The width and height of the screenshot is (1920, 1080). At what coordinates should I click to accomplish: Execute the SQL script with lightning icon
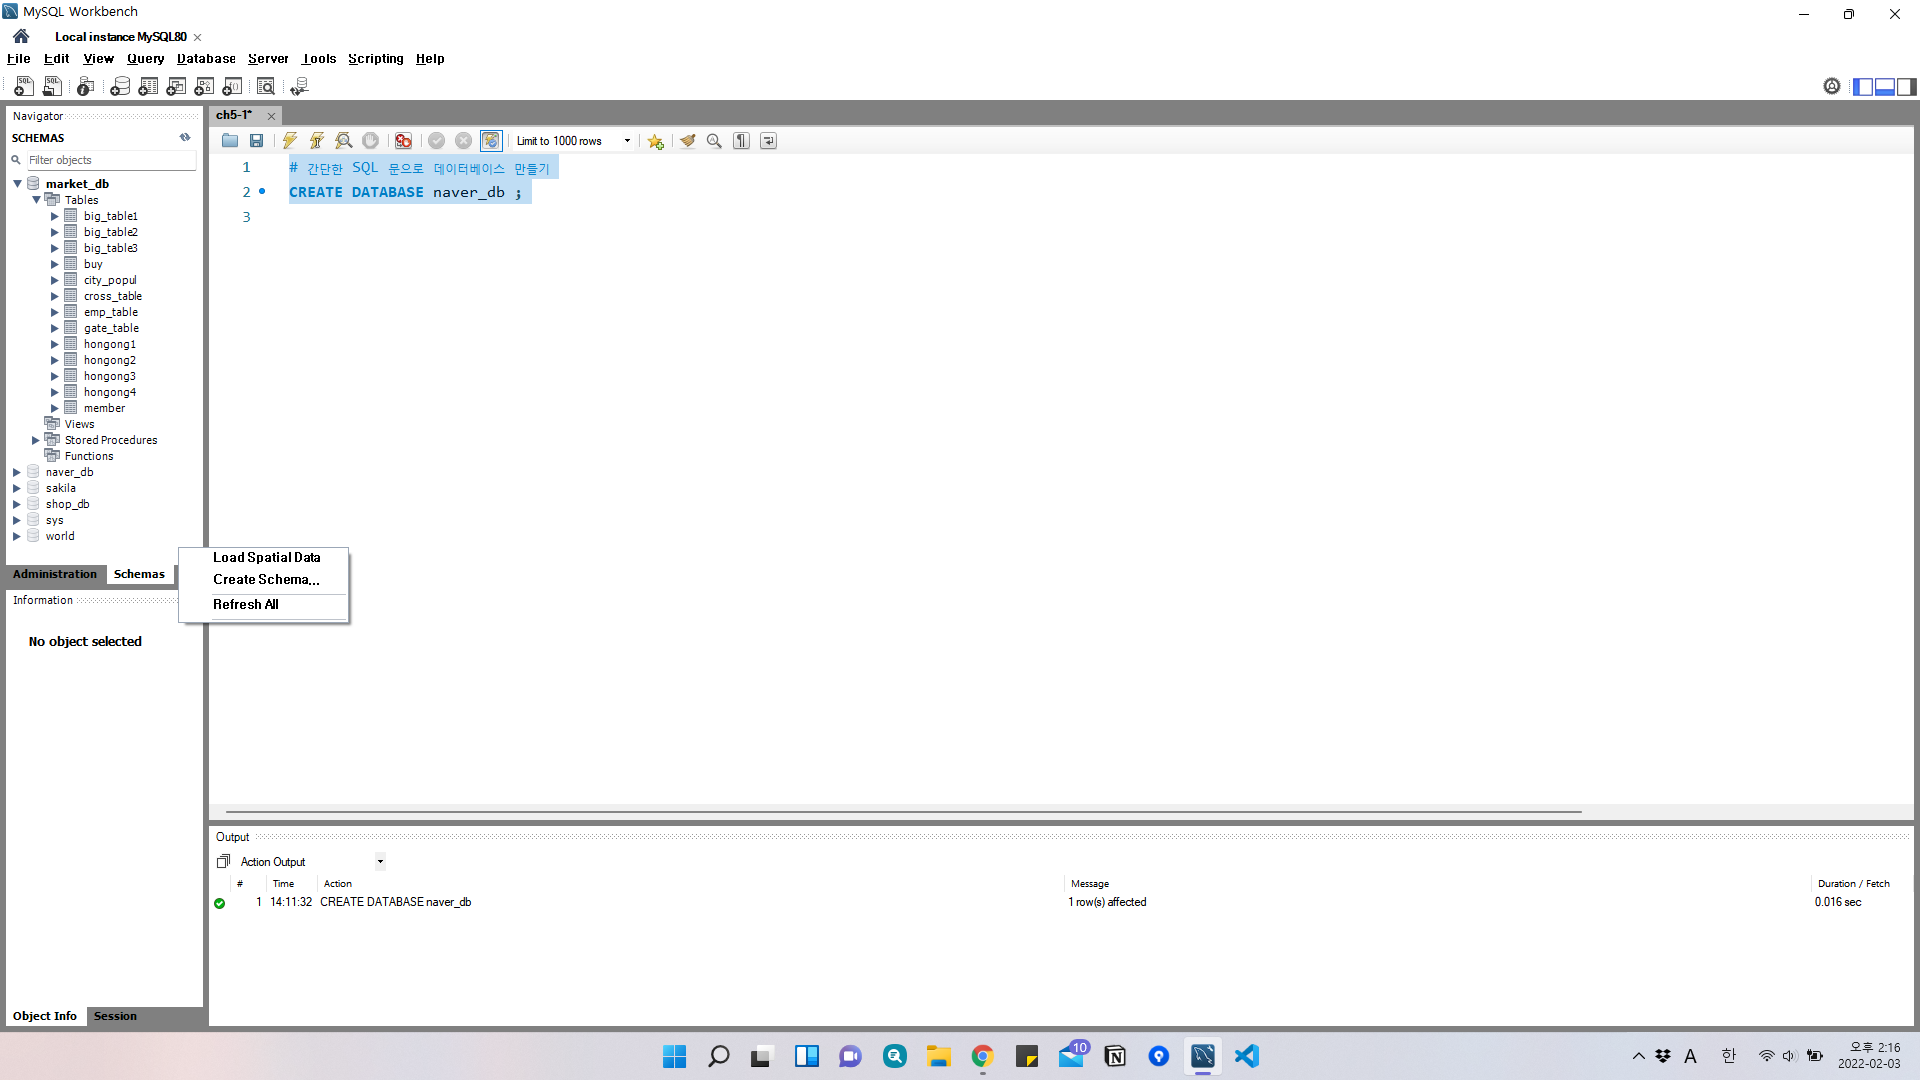(290, 141)
